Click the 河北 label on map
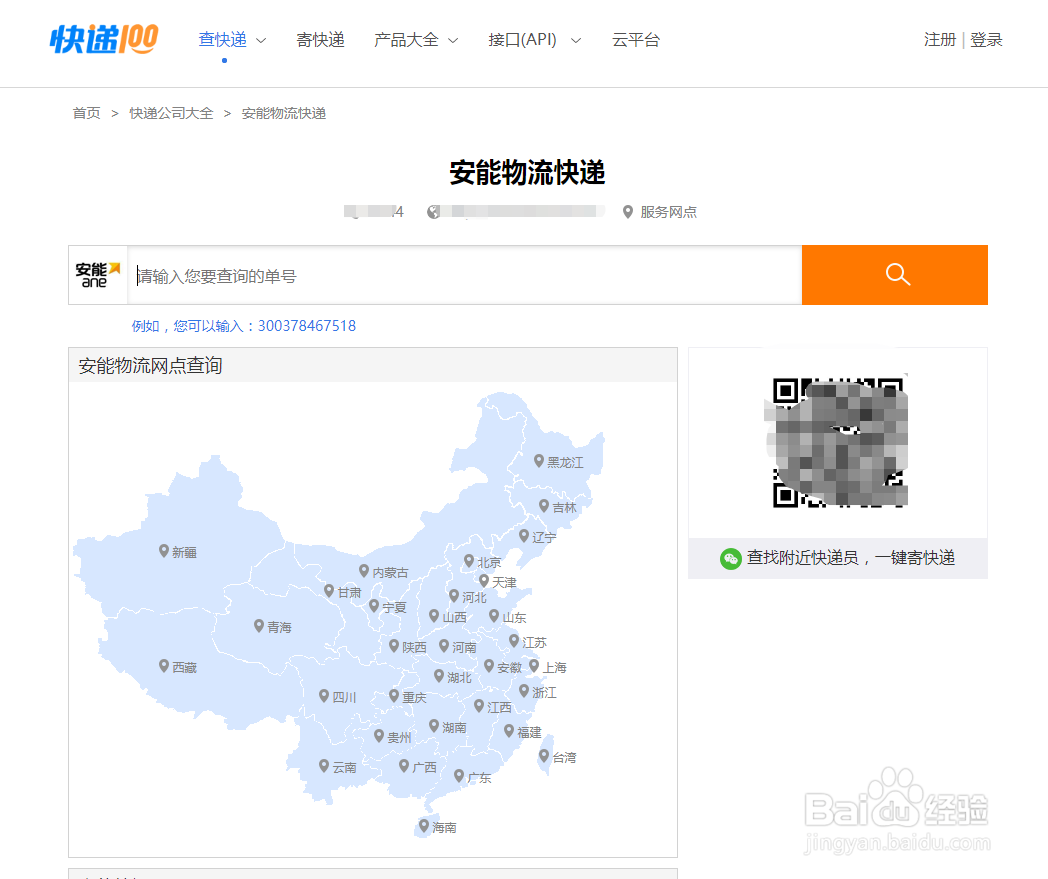The width and height of the screenshot is (1048, 879). click(475, 597)
